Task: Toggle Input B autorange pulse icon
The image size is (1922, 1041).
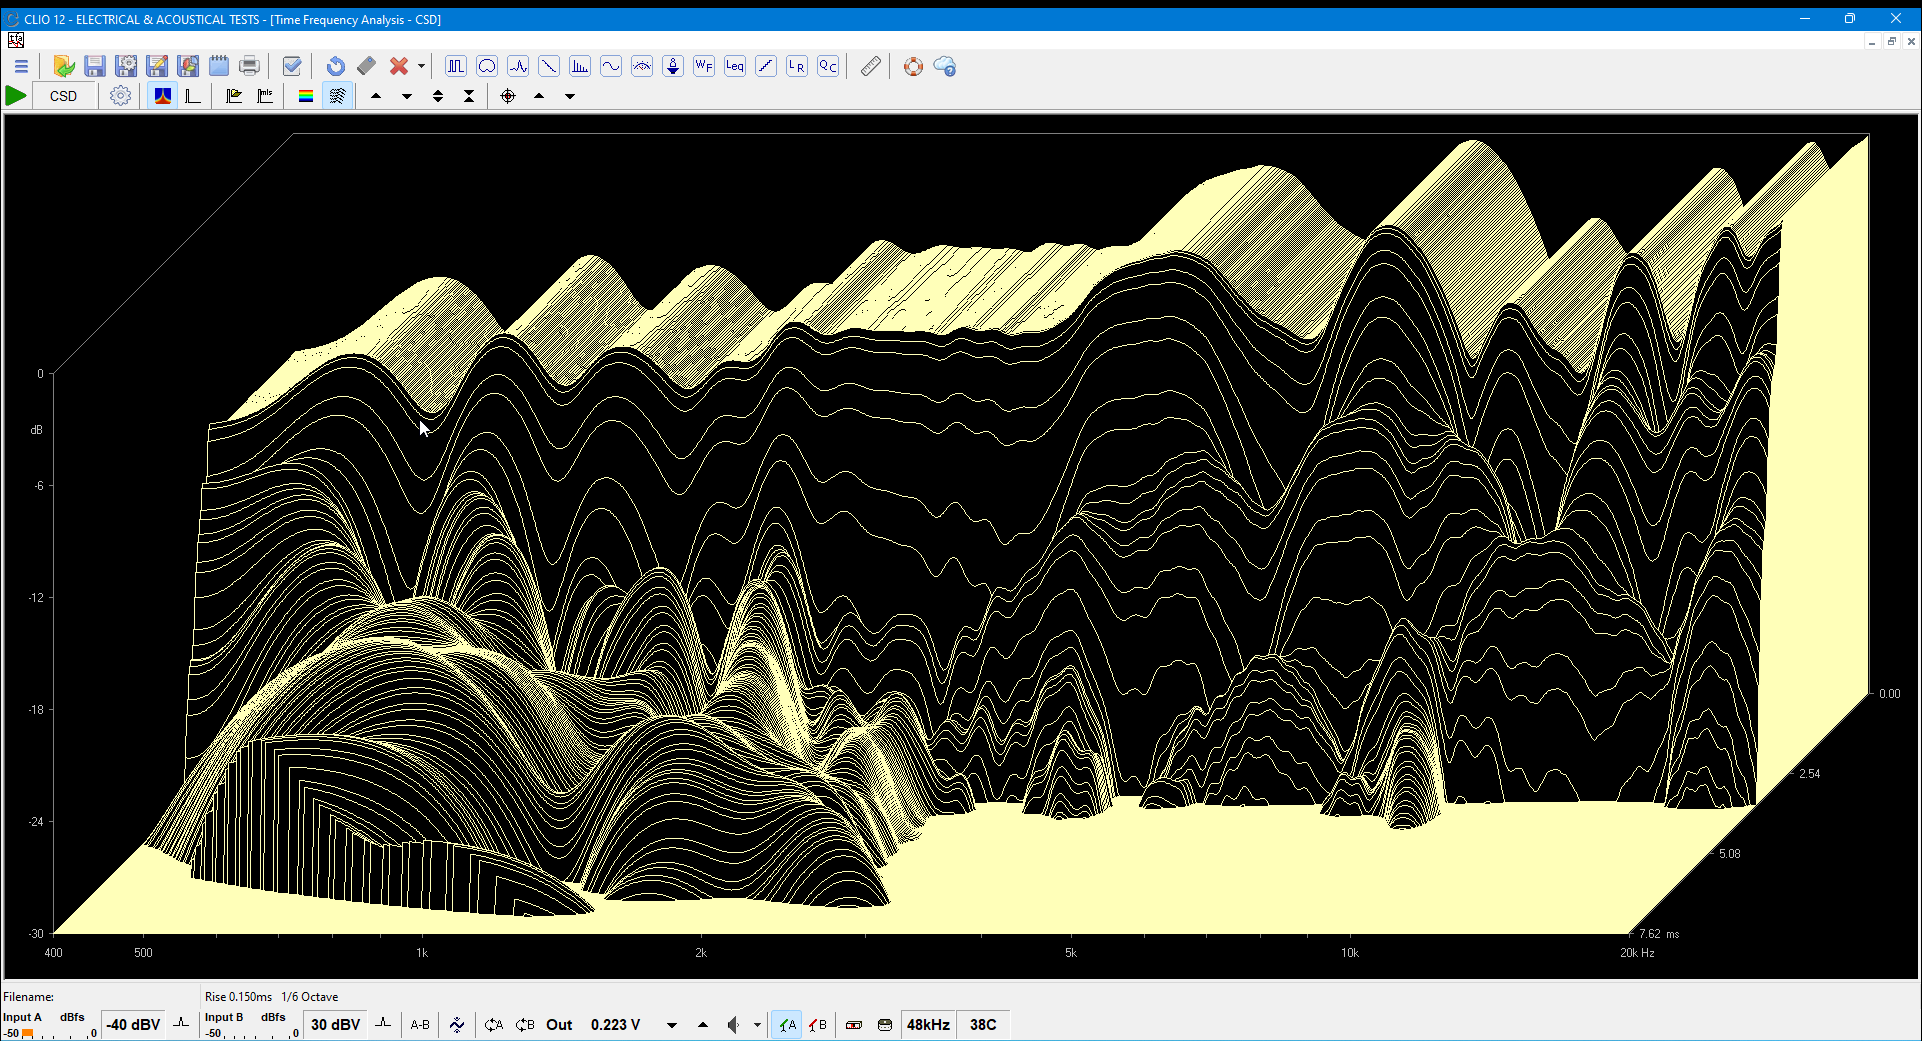Action: (383, 1024)
